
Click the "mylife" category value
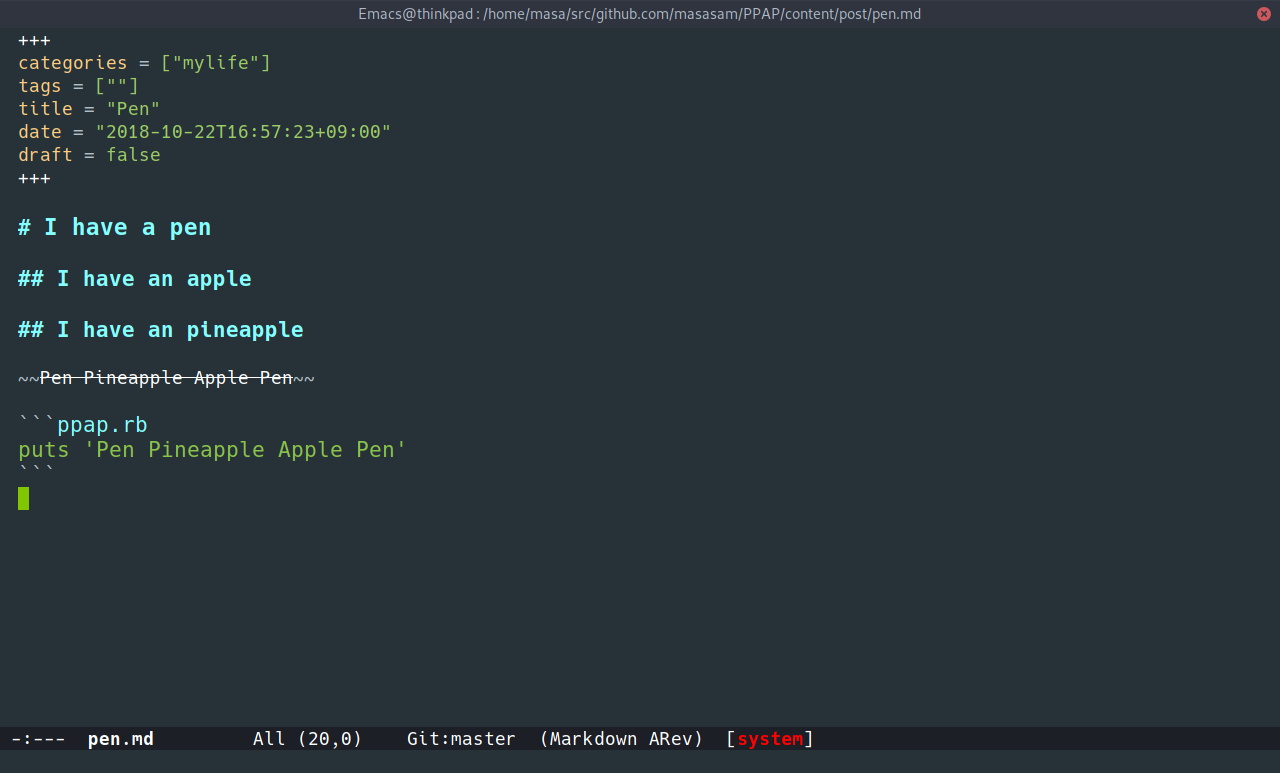click(x=216, y=63)
